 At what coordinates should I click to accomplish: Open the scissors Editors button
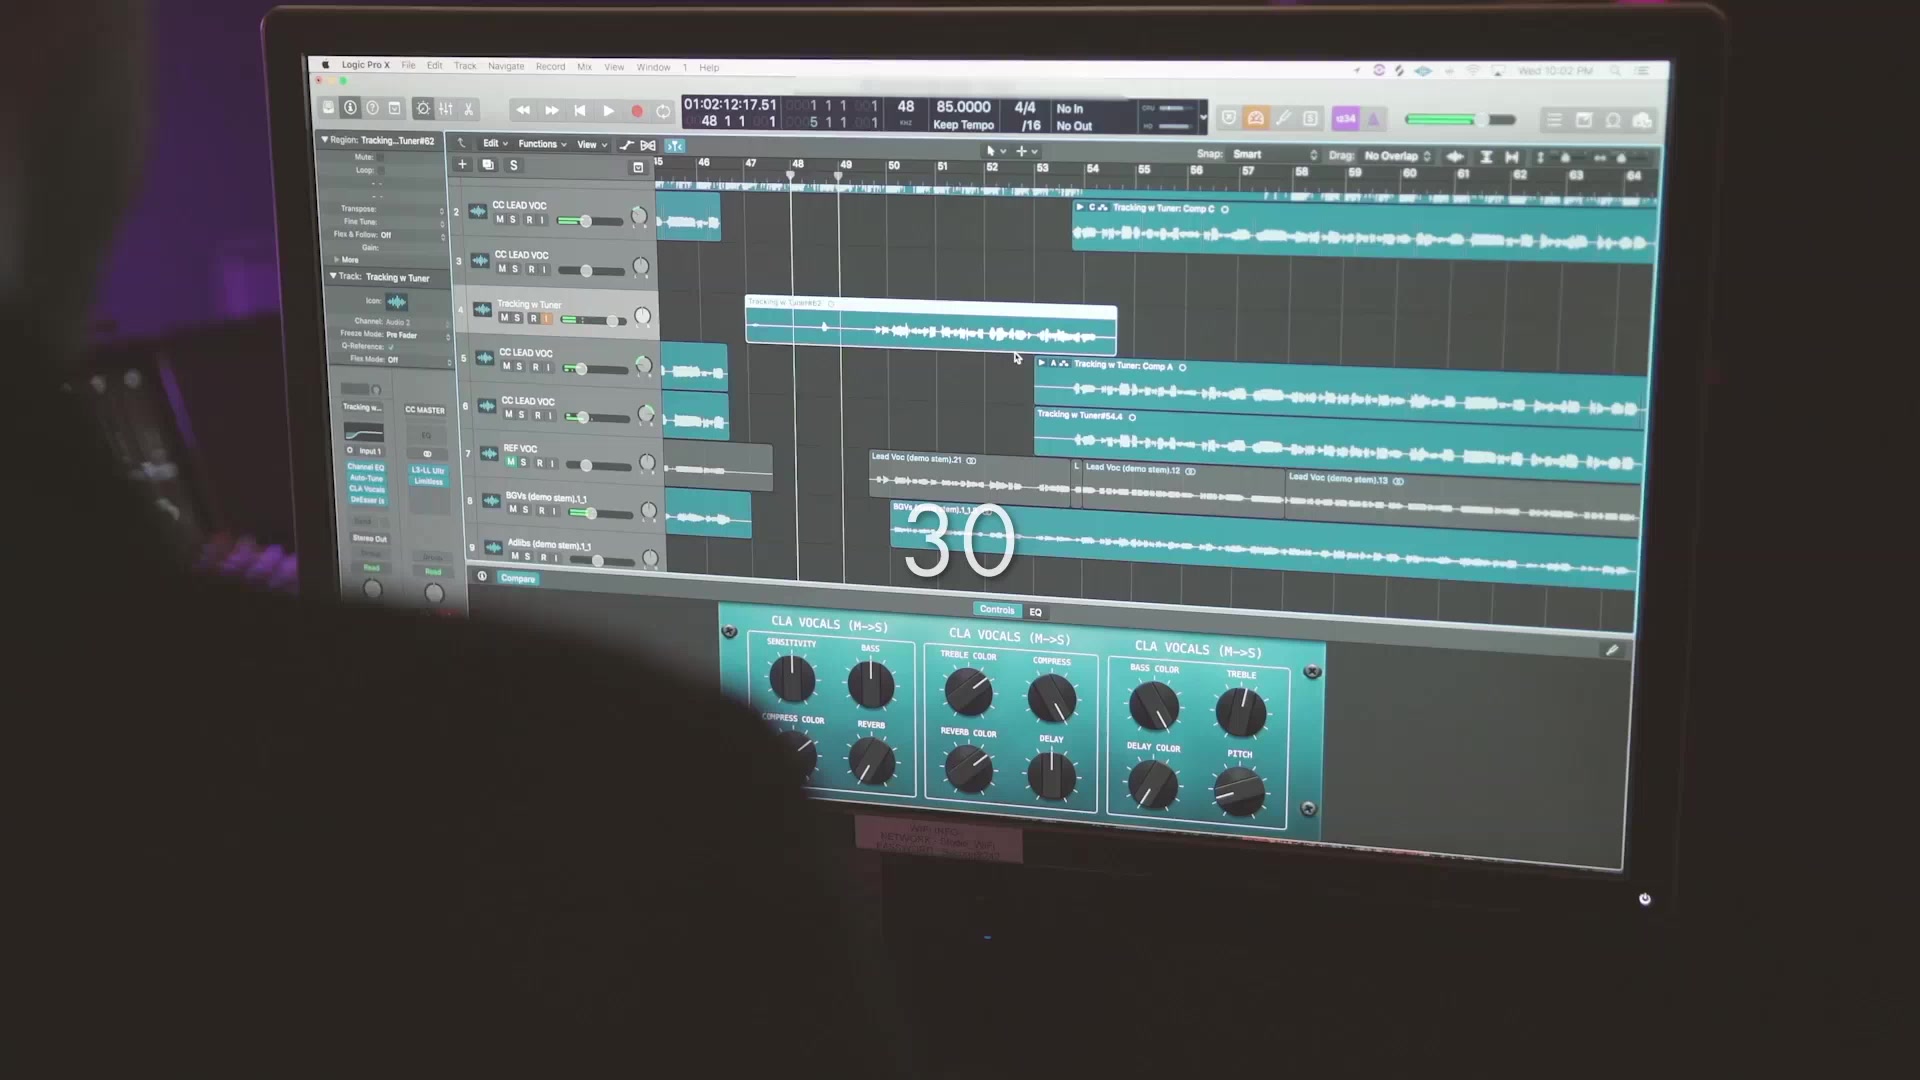[468, 109]
